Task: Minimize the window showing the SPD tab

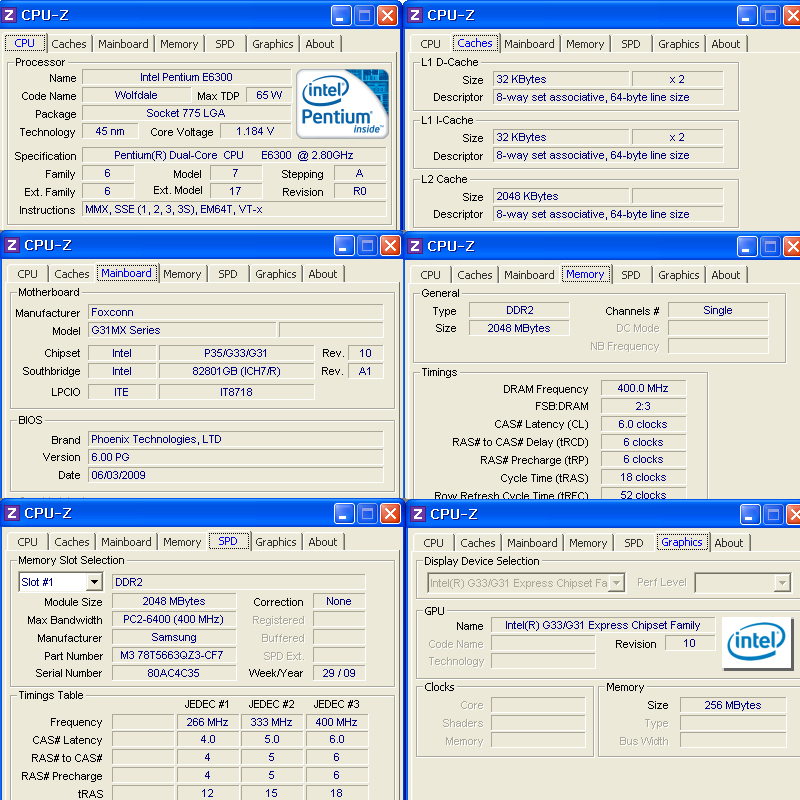Action: tap(344, 514)
